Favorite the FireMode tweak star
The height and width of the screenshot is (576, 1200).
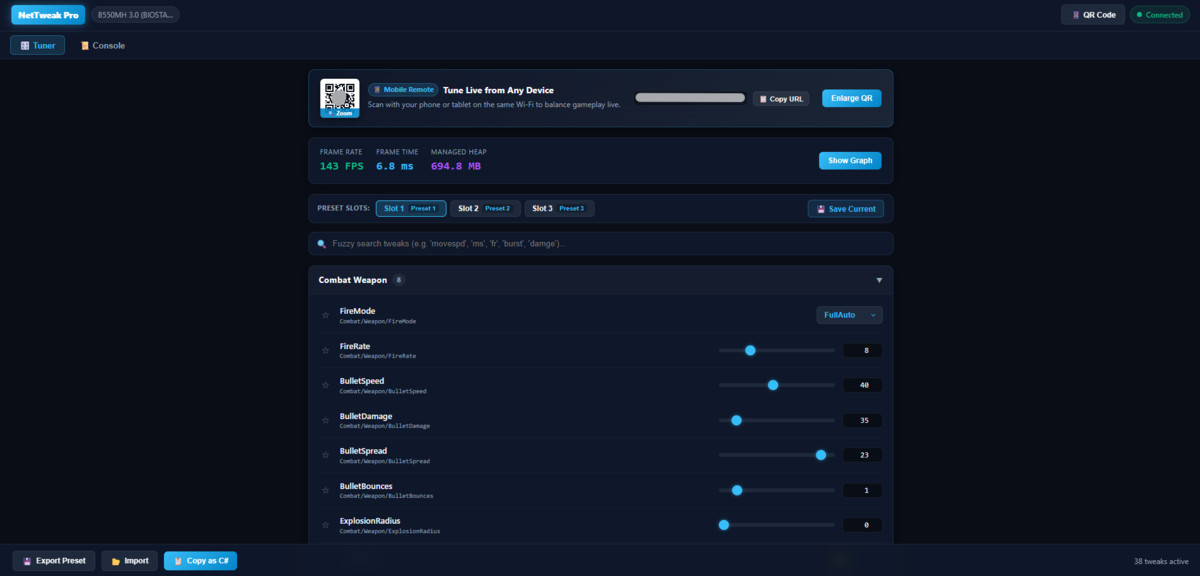tap(325, 315)
